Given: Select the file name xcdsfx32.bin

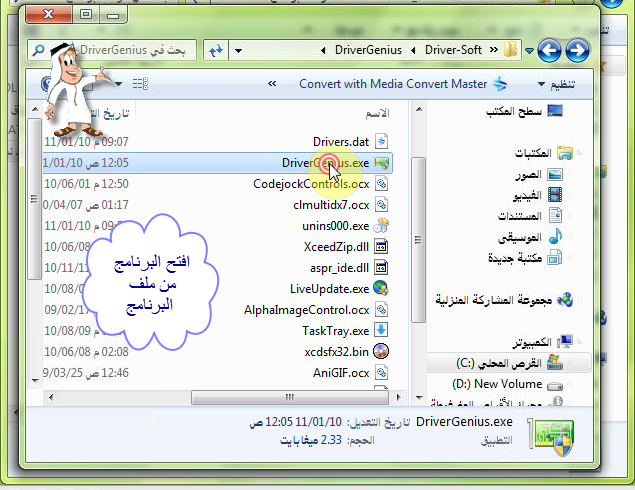Looking at the screenshot, I should pos(337,352).
